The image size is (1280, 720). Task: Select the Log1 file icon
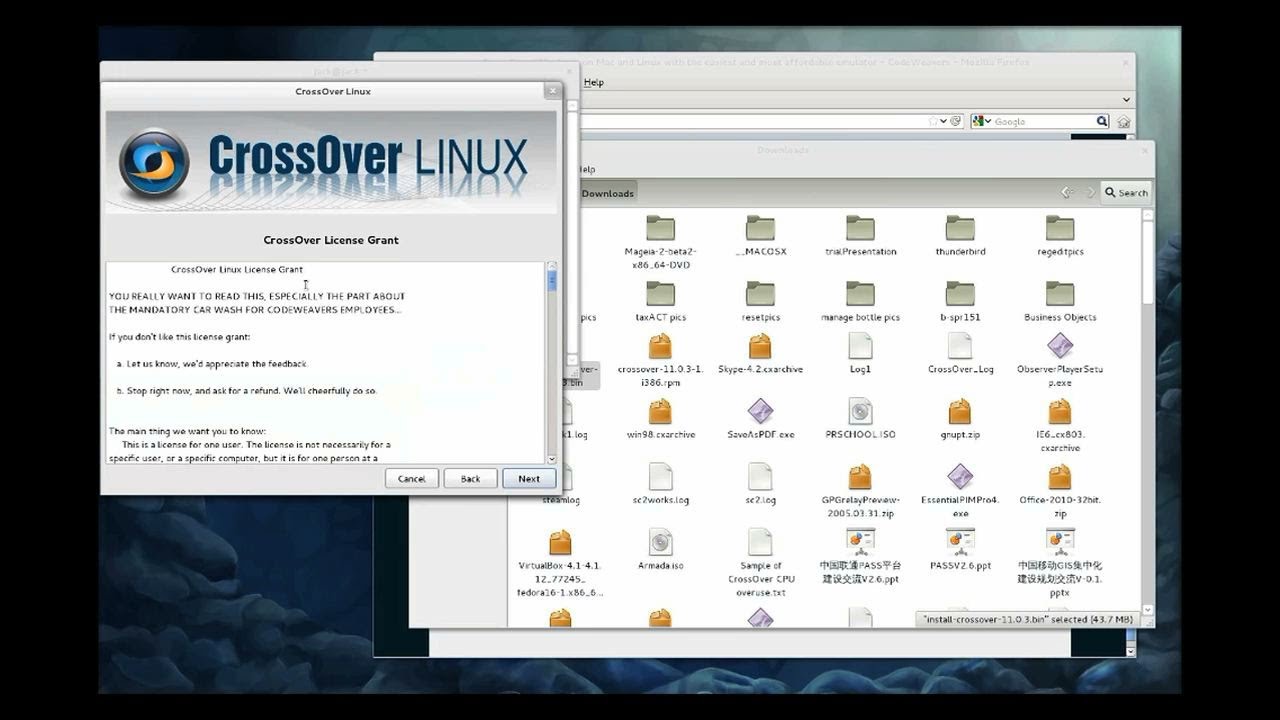[860, 346]
